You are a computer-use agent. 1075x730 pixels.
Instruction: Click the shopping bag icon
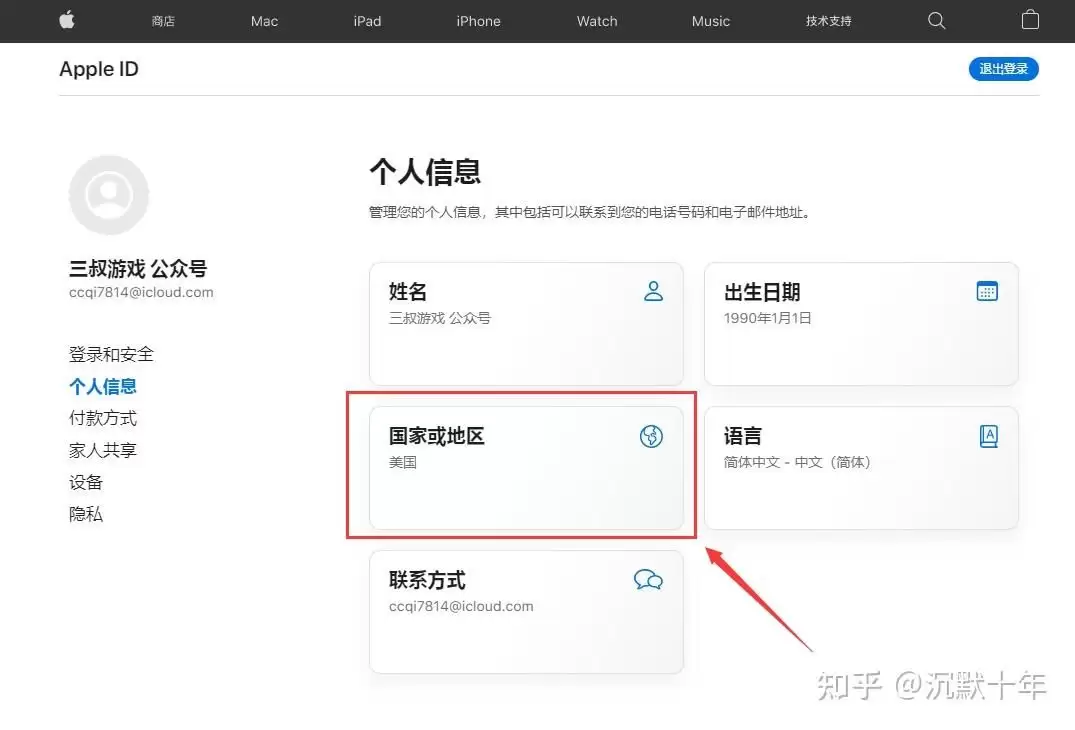(1030, 20)
